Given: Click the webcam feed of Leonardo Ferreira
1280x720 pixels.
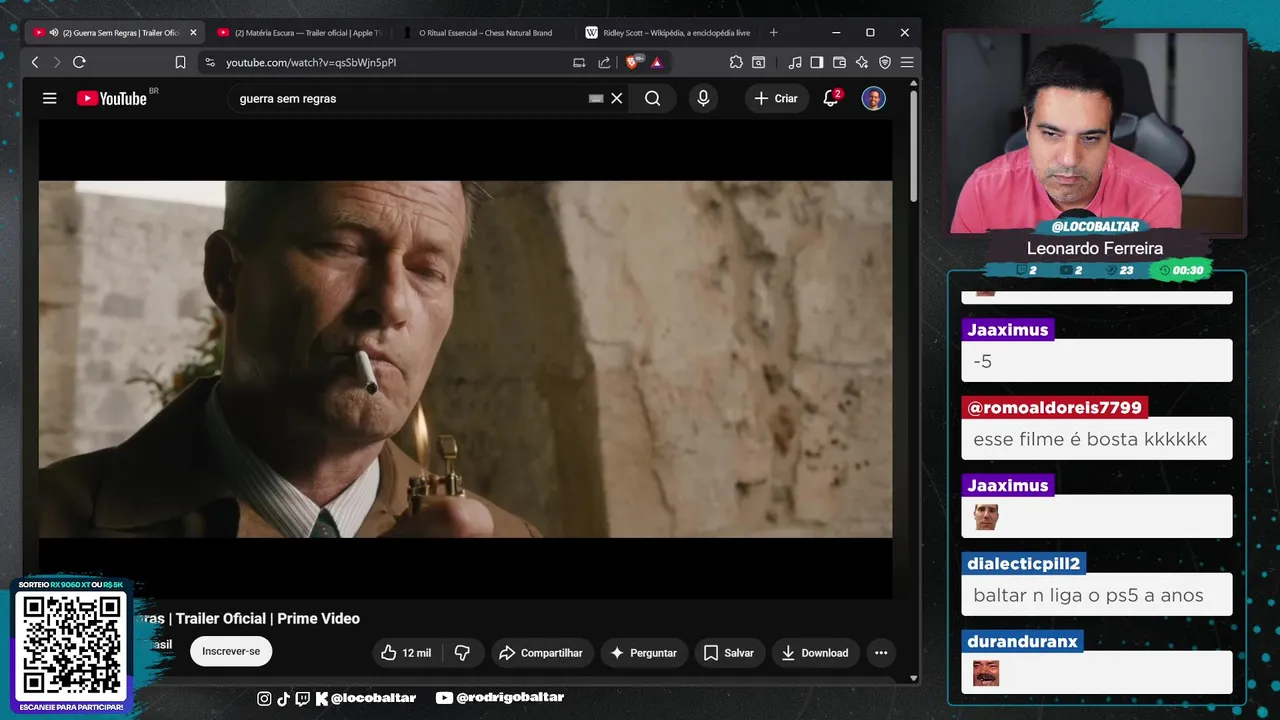Looking at the screenshot, I should (x=1094, y=131).
